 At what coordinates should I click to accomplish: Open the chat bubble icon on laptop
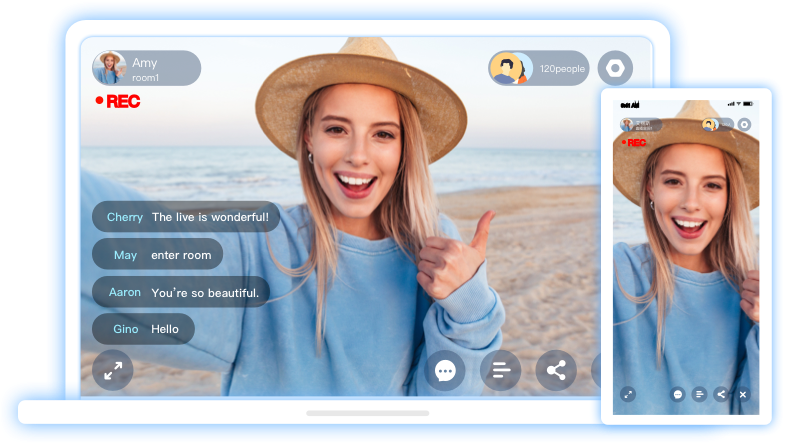[446, 371]
